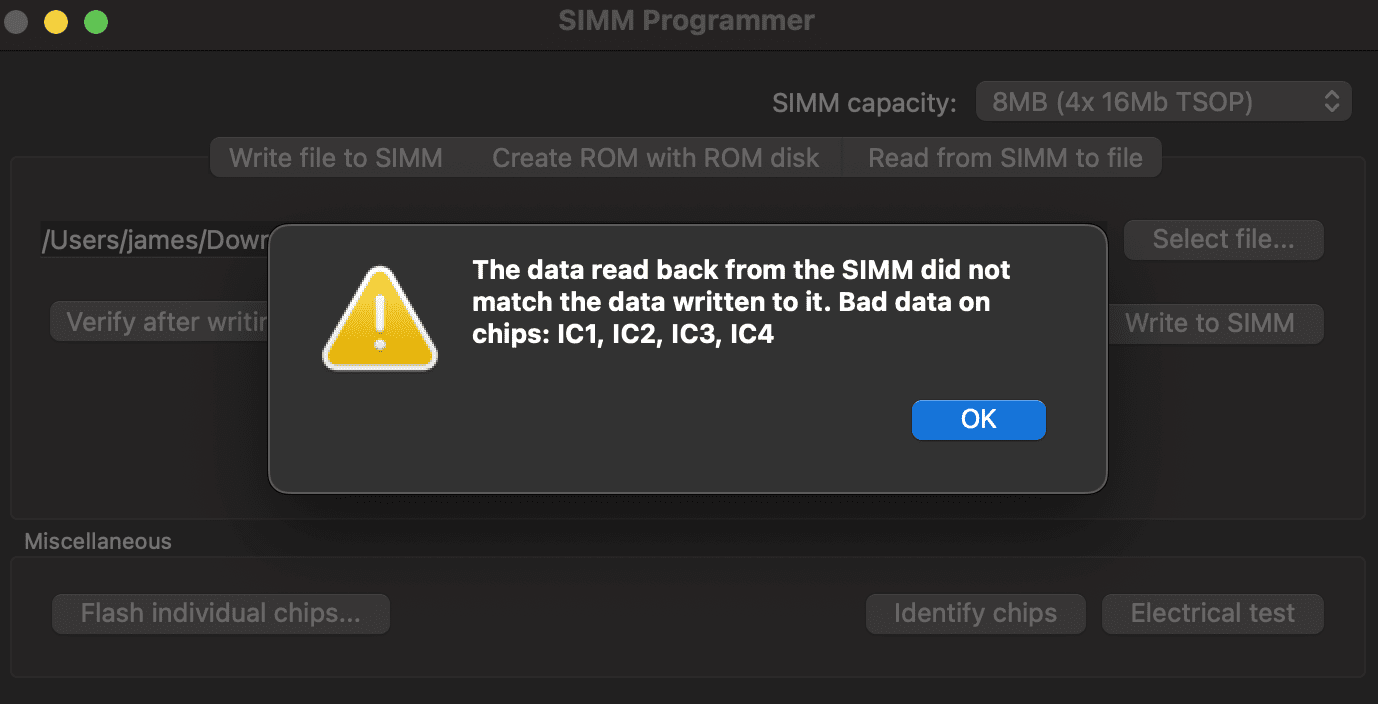Click the yellow warning triangle icon
1378x704 pixels.
[380, 319]
